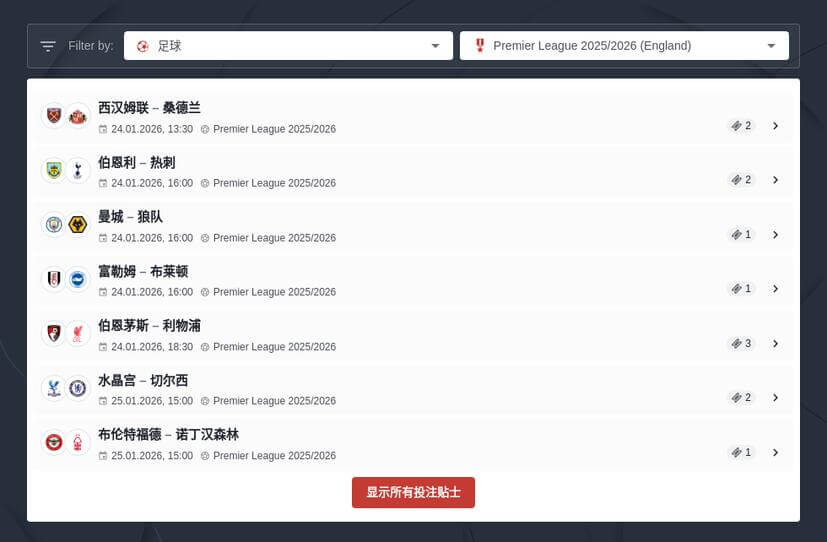827x542 pixels.
Task: Click tips count badge for 富勒姆 – 布莱顿
Action: [741, 289]
